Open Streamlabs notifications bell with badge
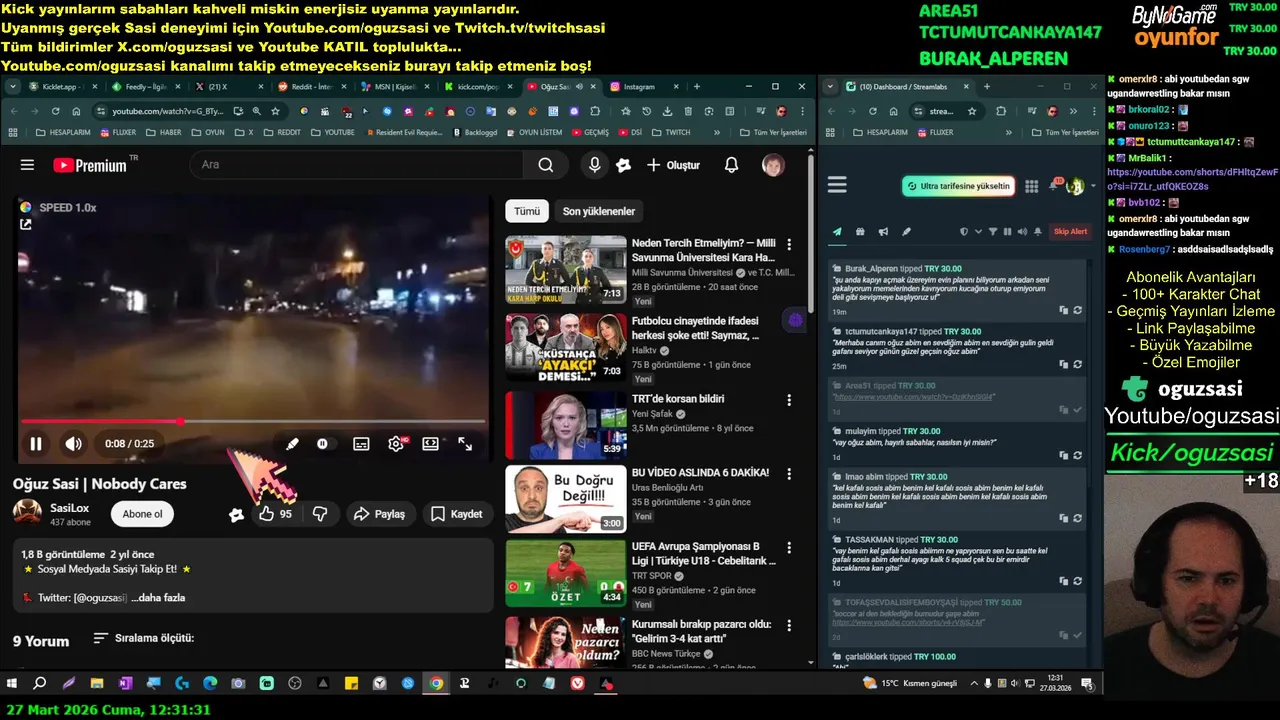 (1055, 186)
